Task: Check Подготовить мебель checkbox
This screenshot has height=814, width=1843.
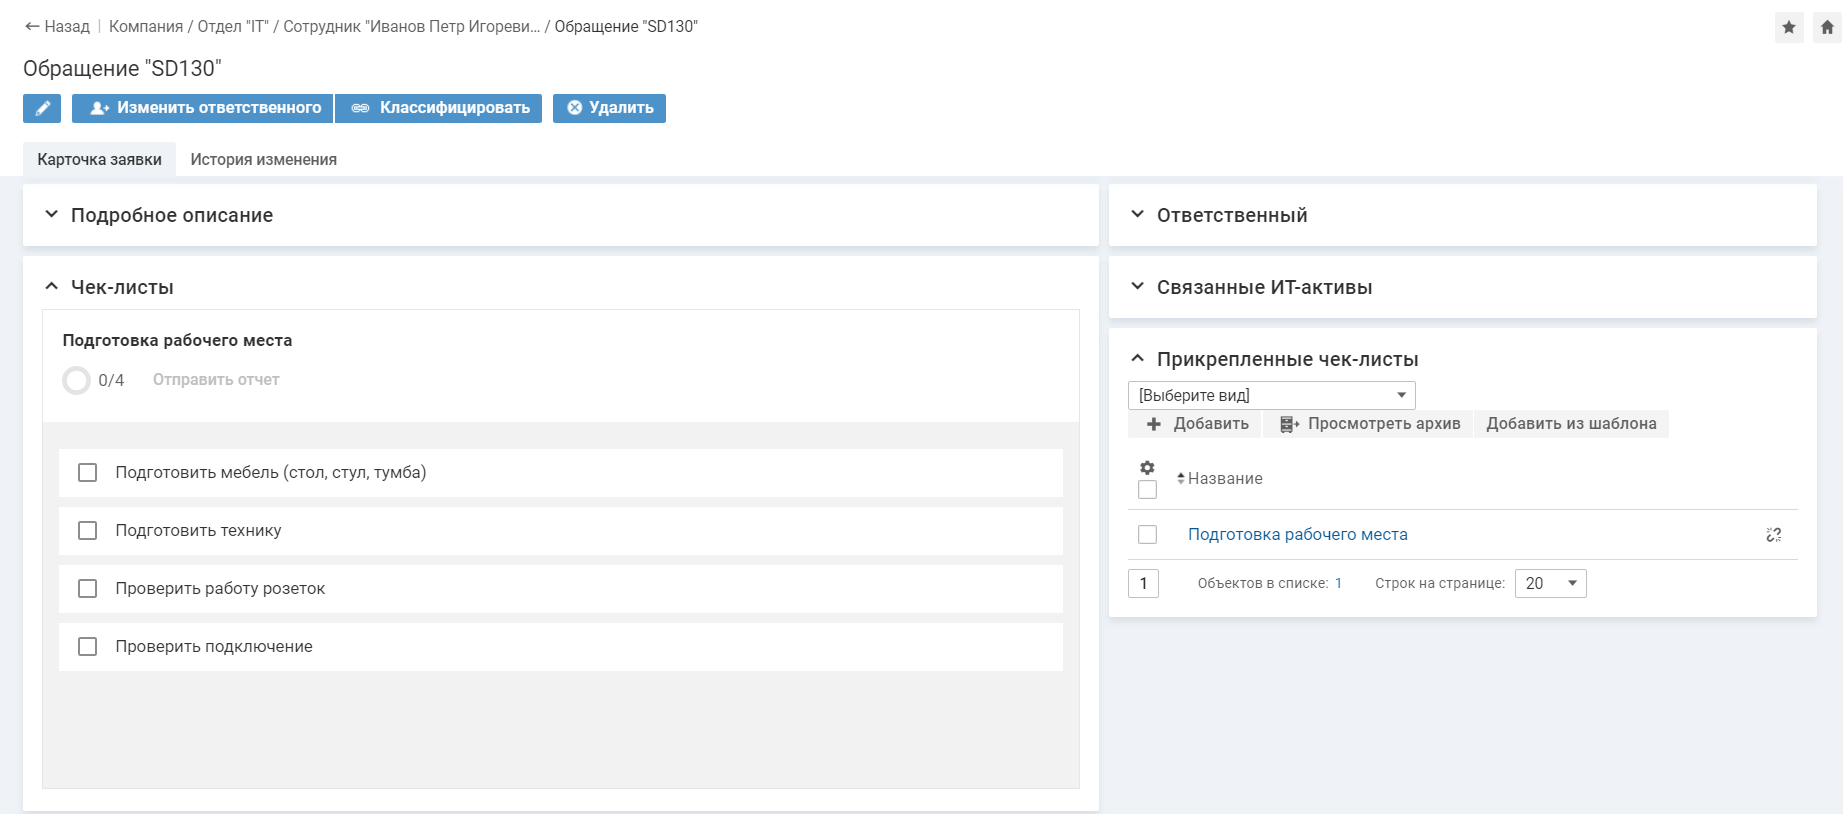Action: [88, 473]
